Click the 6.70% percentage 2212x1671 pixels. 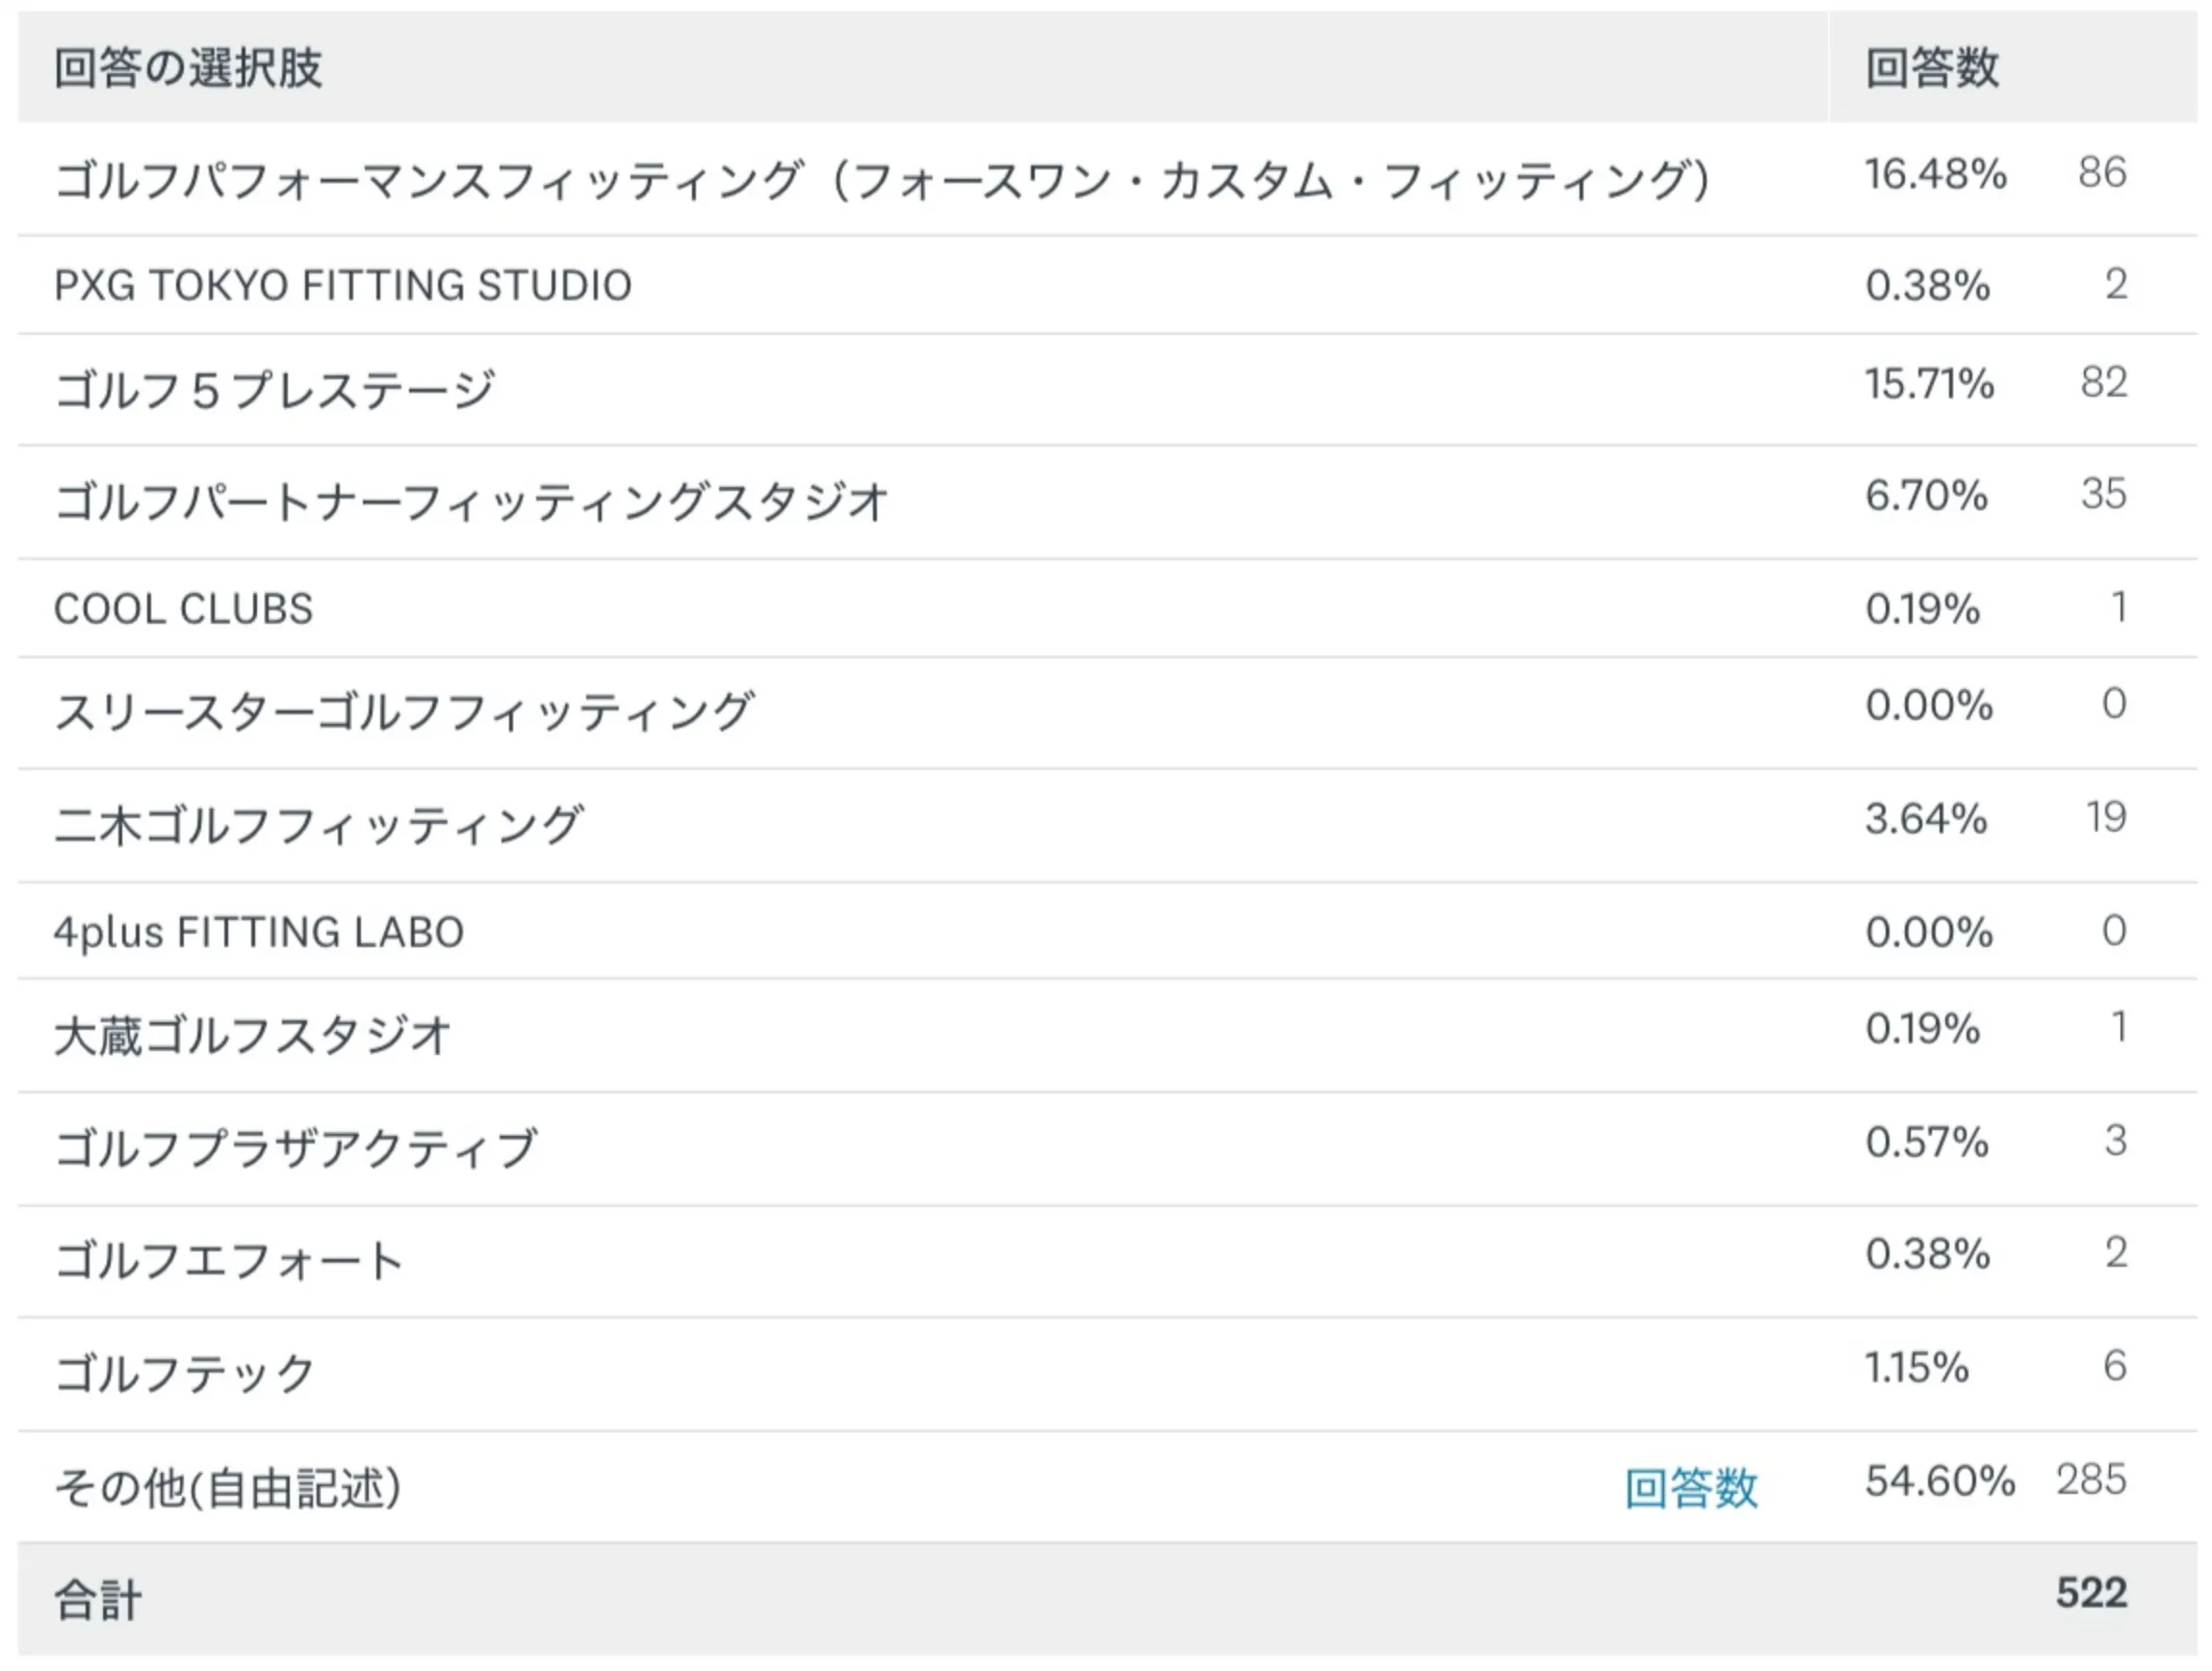[1926, 495]
